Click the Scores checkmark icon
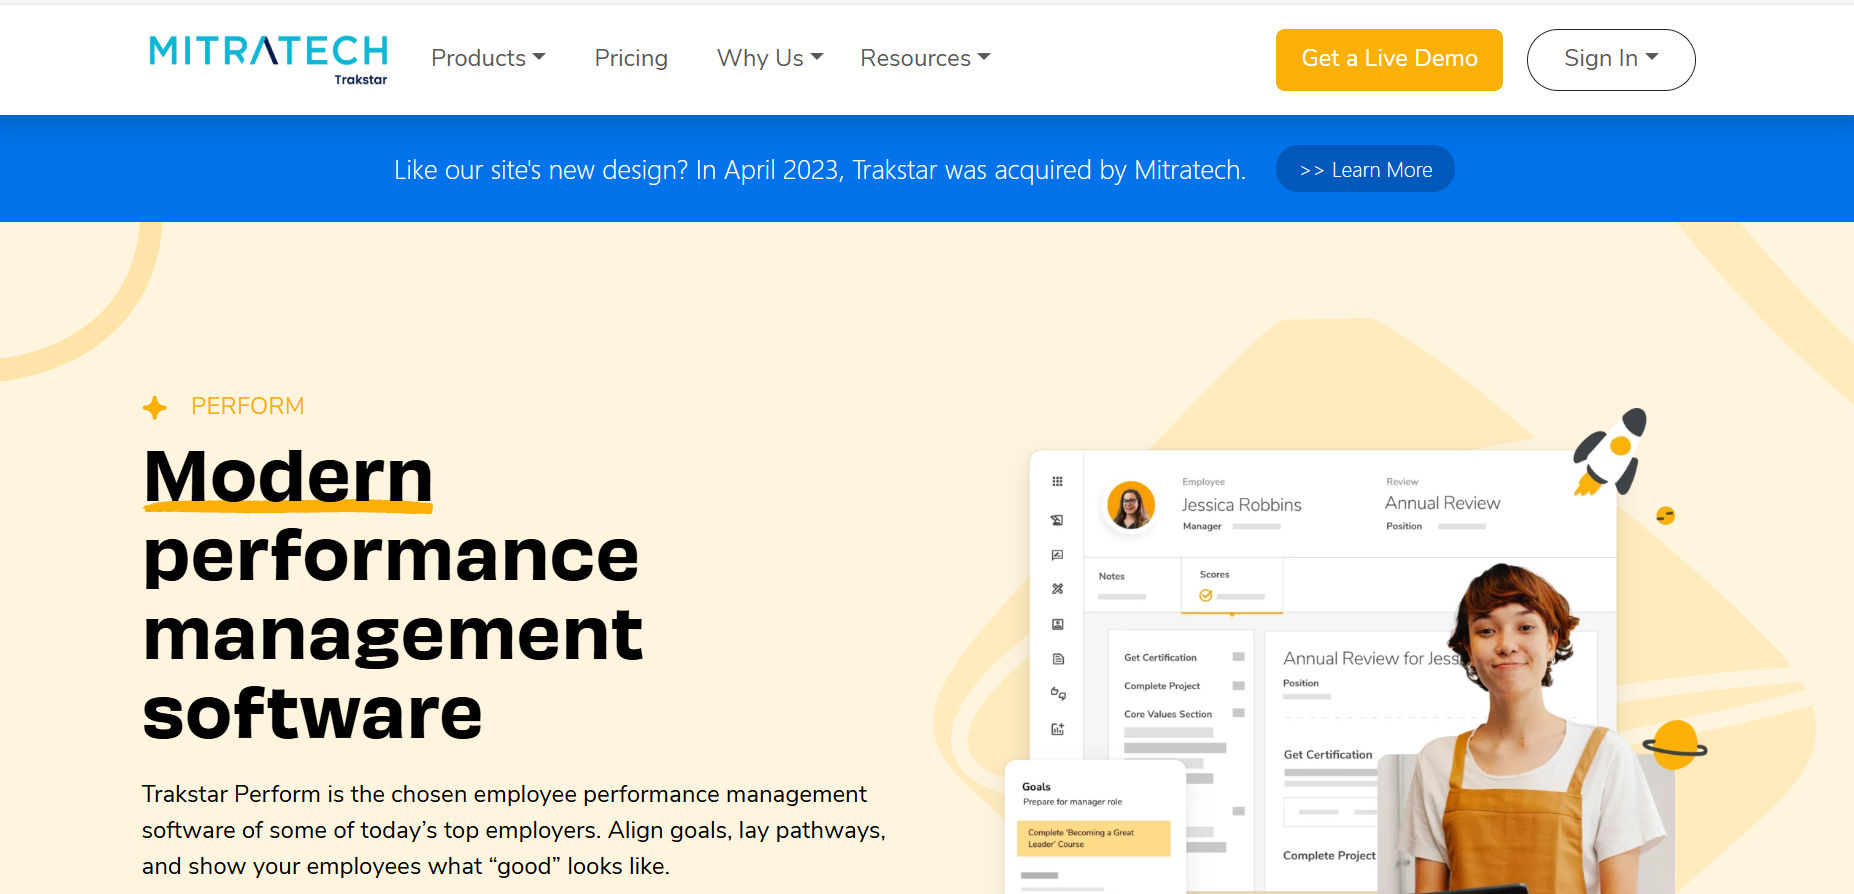 (1206, 596)
